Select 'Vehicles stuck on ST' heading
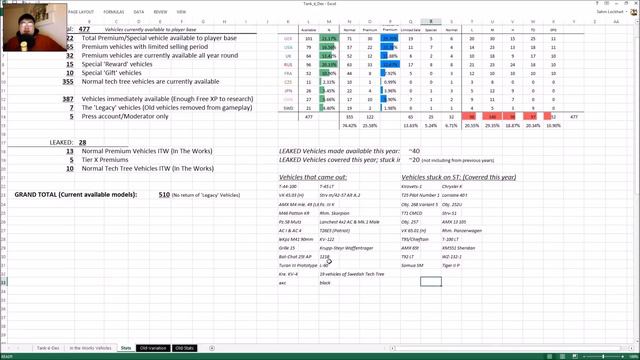Viewport: 640px width, 360px height. [459, 177]
